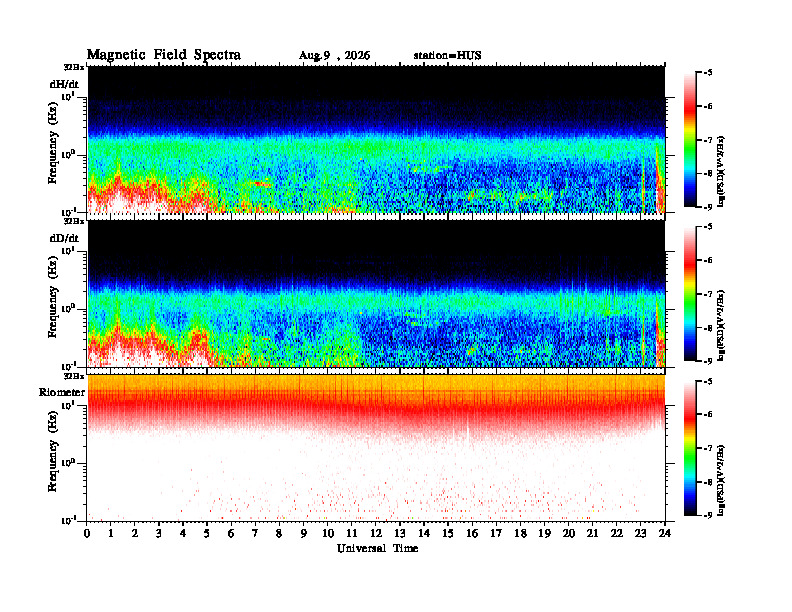Click the "-9" value on Riometer colorbar
This screenshot has height=612, width=792.
click(x=709, y=515)
